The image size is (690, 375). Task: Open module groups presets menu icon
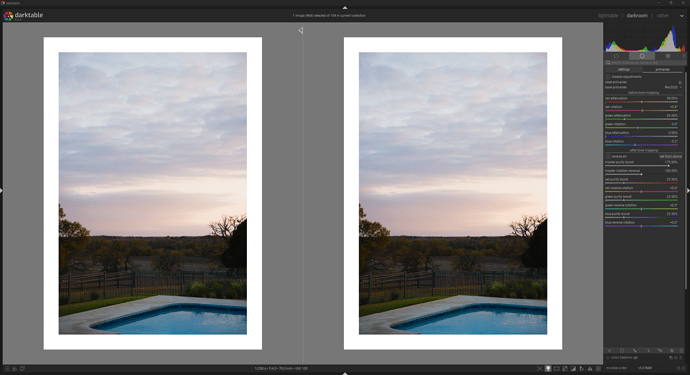point(684,56)
